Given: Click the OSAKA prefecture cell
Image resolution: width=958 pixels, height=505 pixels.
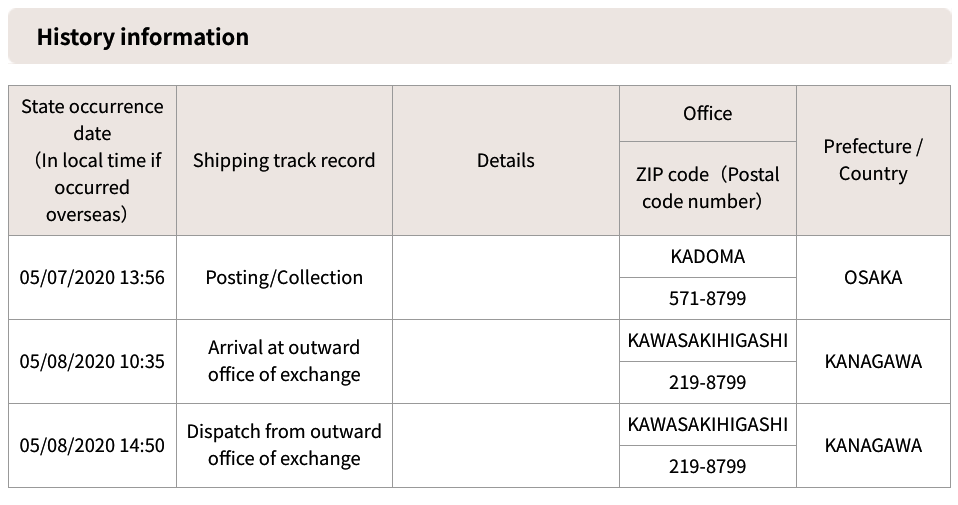Looking at the screenshot, I should (x=873, y=277).
